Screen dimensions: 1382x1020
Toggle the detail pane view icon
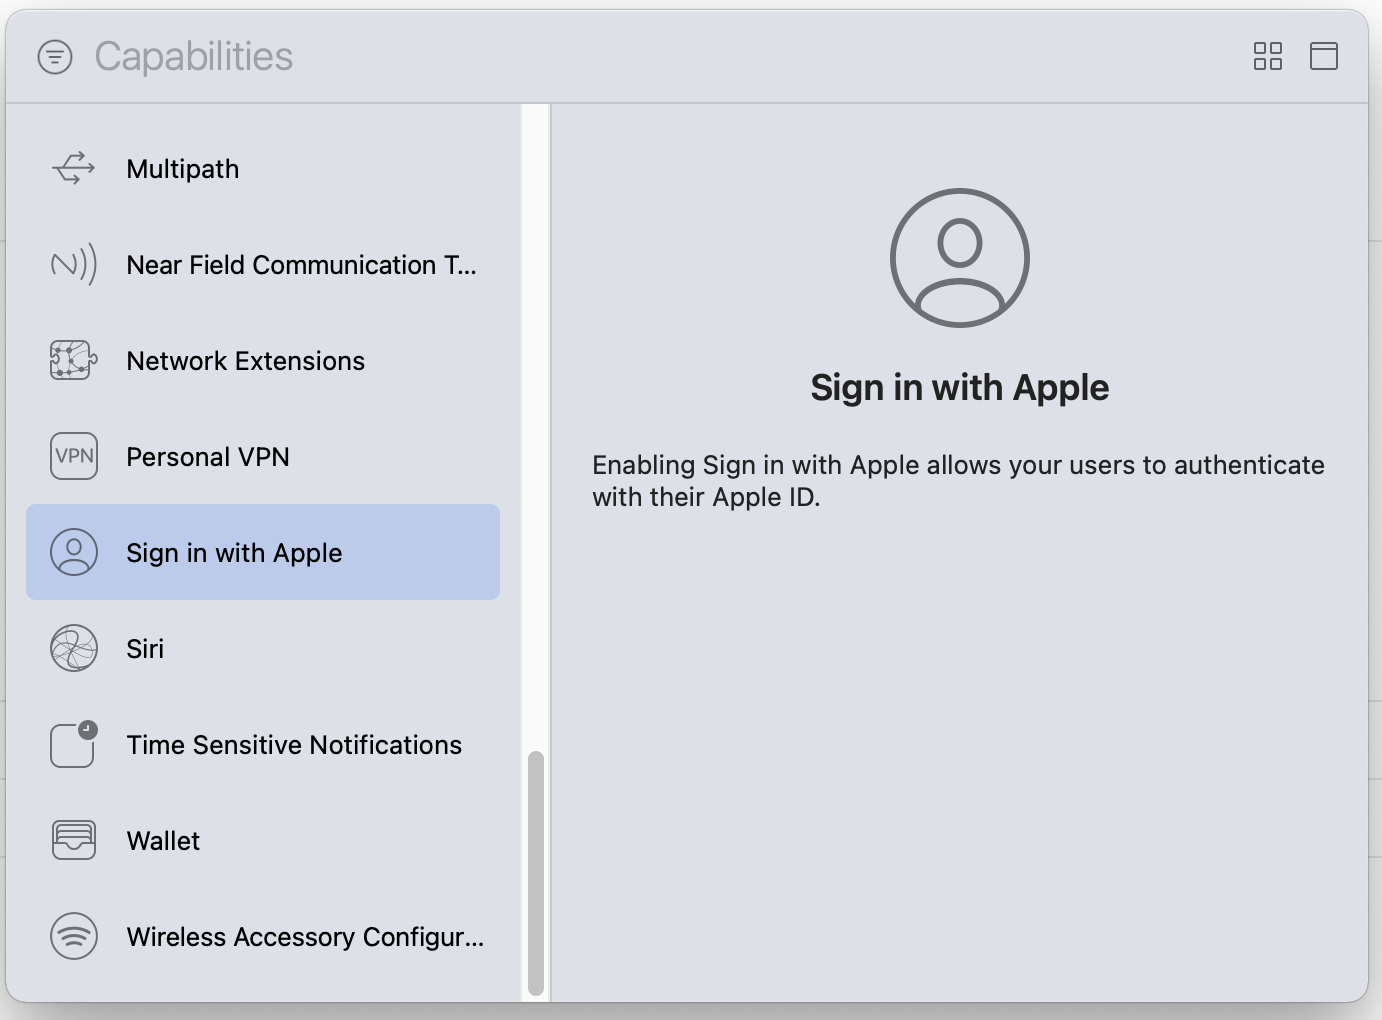coord(1324,56)
